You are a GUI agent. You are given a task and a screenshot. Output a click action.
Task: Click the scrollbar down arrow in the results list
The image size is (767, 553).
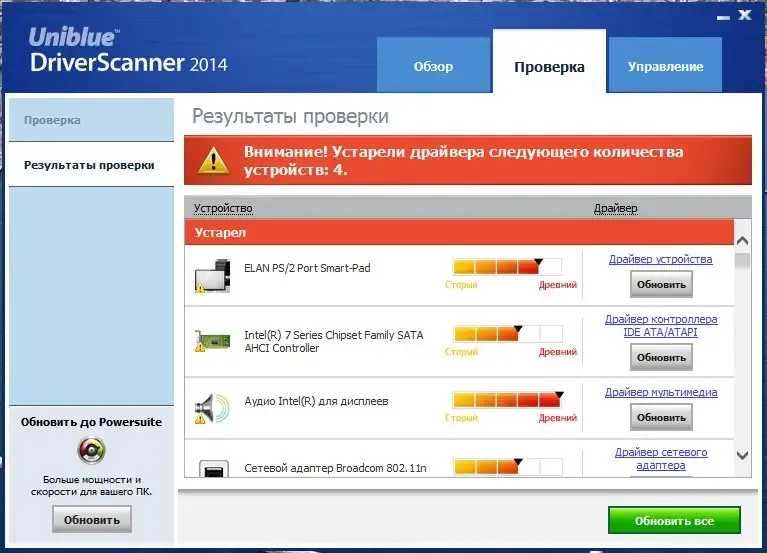point(742,455)
